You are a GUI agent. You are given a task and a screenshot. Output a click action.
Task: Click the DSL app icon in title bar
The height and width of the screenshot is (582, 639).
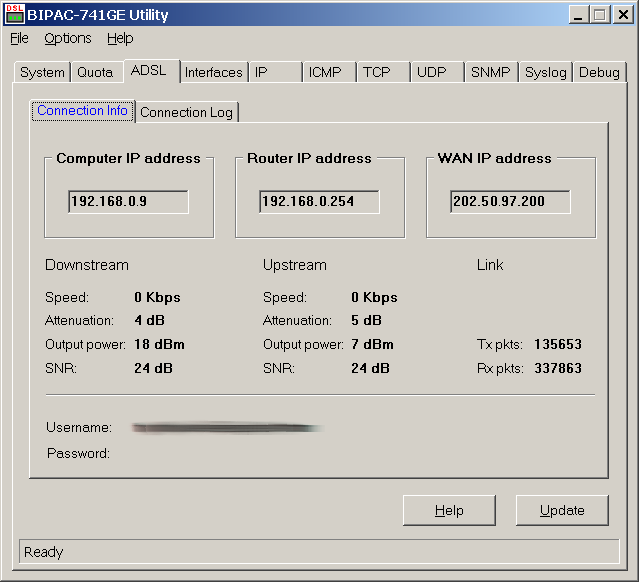14,14
